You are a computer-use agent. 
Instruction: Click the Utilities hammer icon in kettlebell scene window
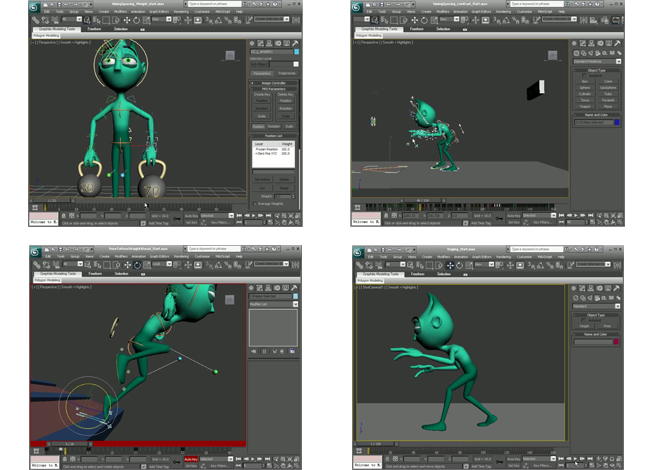(297, 43)
